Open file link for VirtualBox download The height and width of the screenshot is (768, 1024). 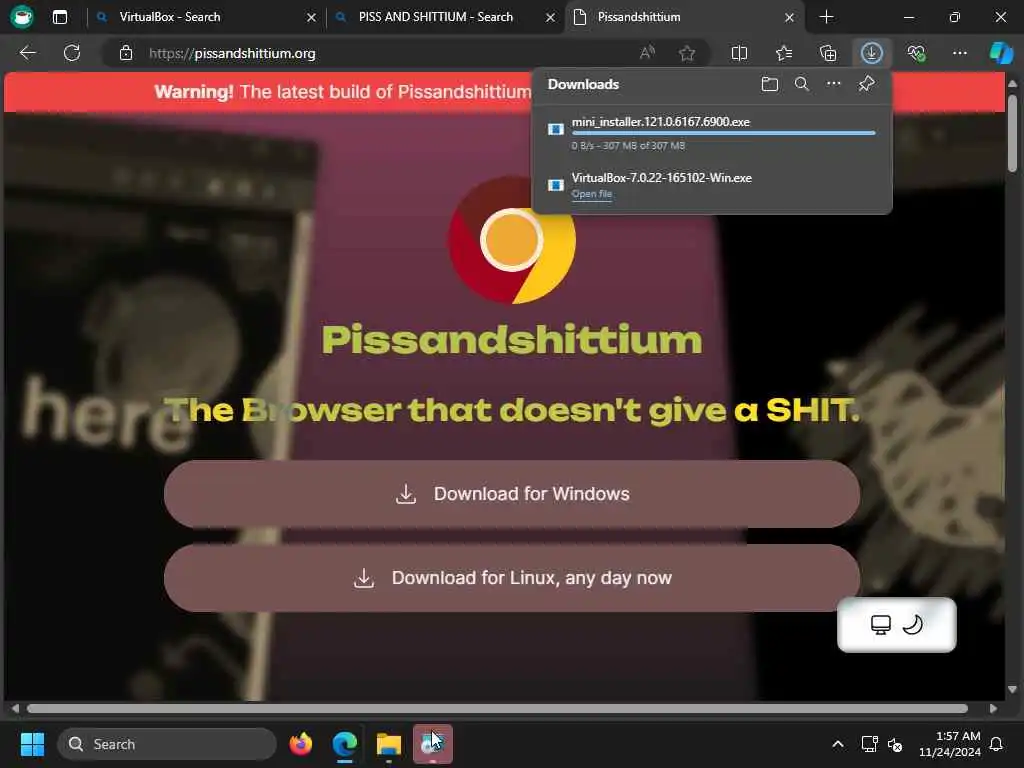tap(592, 194)
